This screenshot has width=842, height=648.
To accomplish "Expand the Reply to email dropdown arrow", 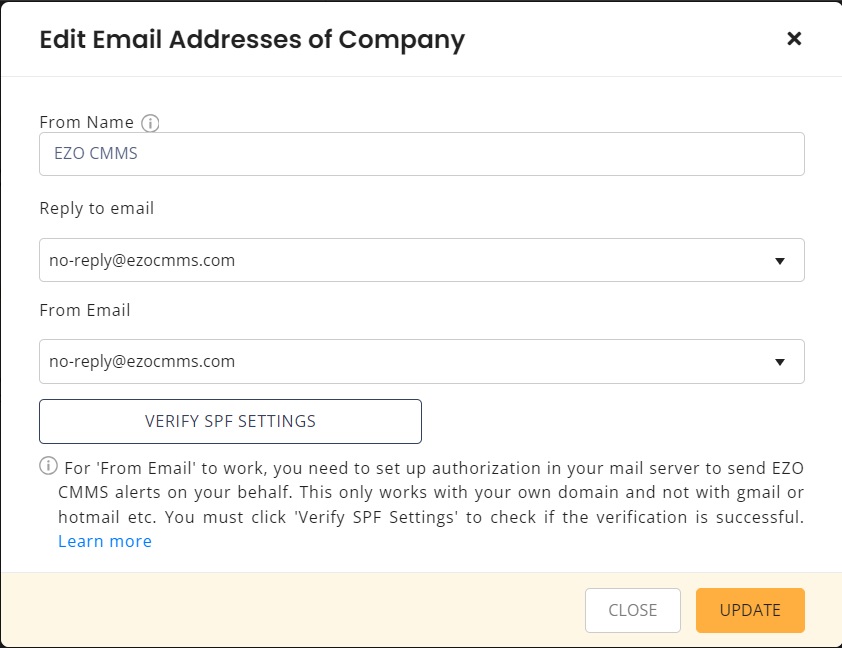I will [x=780, y=261].
